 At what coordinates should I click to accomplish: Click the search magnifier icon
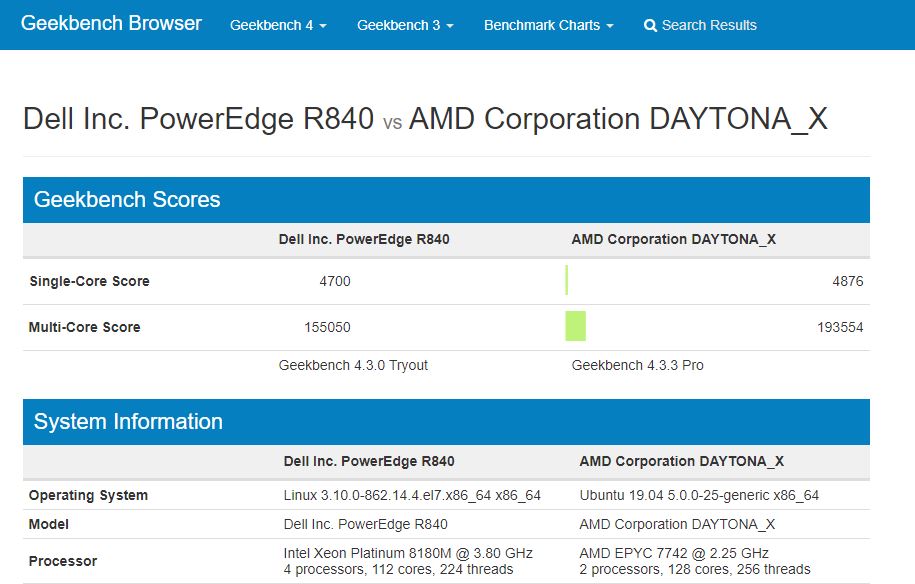pyautogui.click(x=651, y=25)
